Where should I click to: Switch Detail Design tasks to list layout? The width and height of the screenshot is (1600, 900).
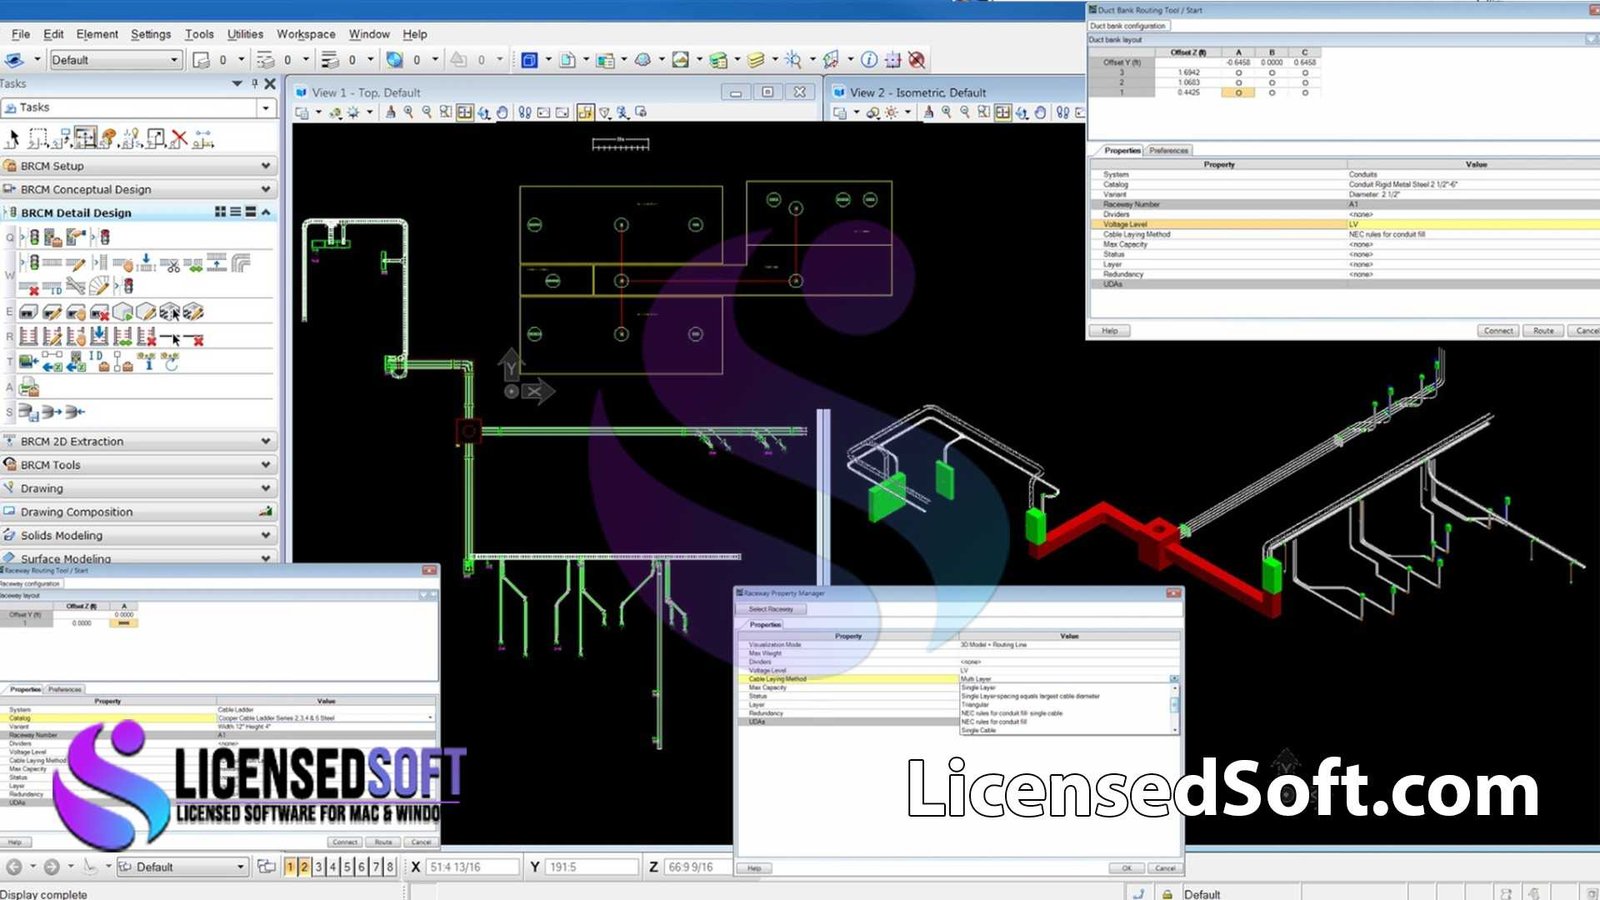click(x=235, y=212)
